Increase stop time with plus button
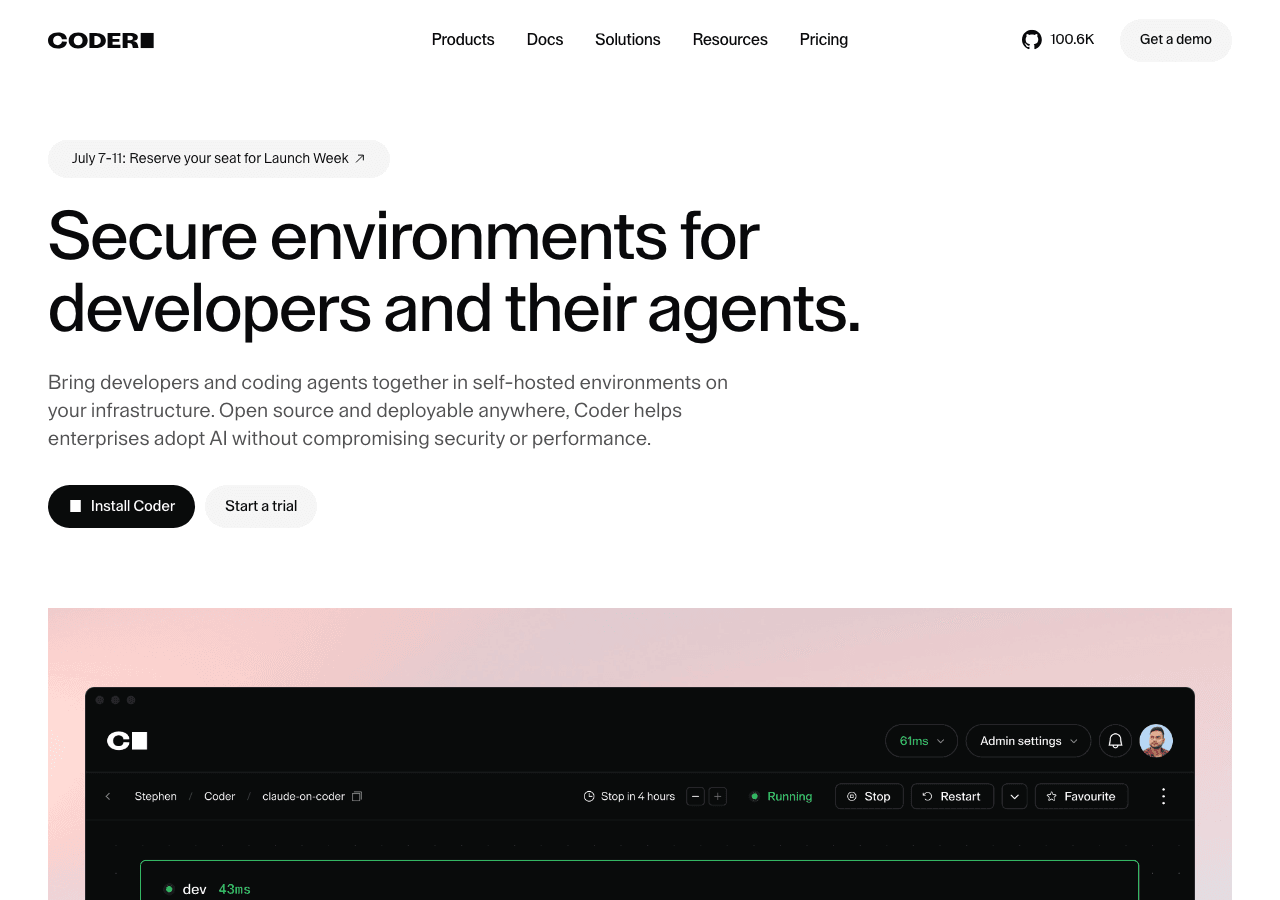 click(717, 796)
